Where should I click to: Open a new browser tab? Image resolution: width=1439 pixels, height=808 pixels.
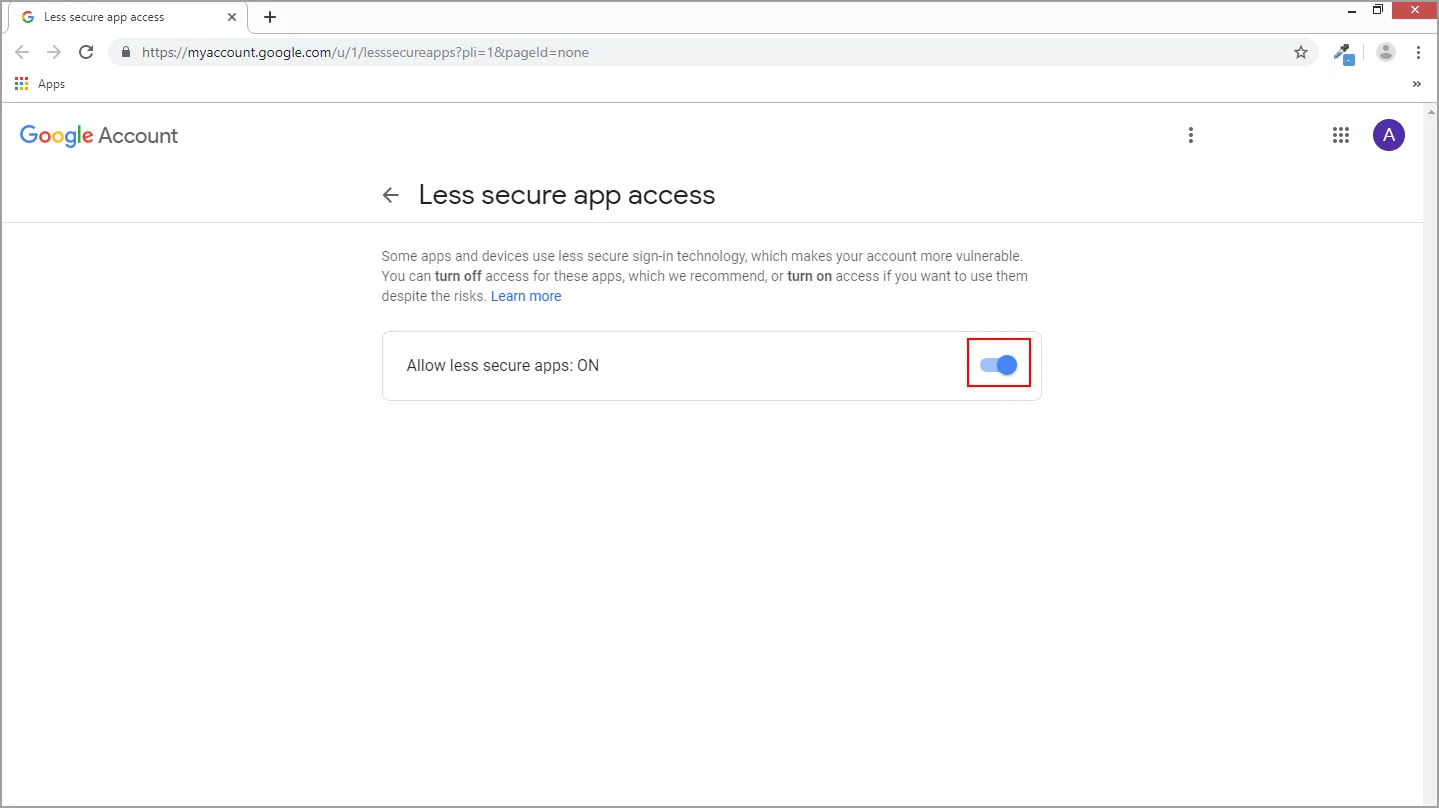[269, 16]
